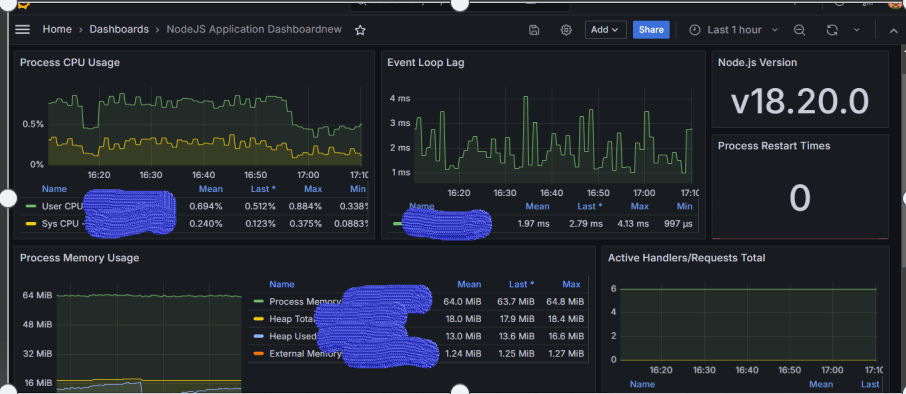The width and height of the screenshot is (906, 394).
Task: Open the Node.js Version panel title
Action: pyautogui.click(x=758, y=62)
